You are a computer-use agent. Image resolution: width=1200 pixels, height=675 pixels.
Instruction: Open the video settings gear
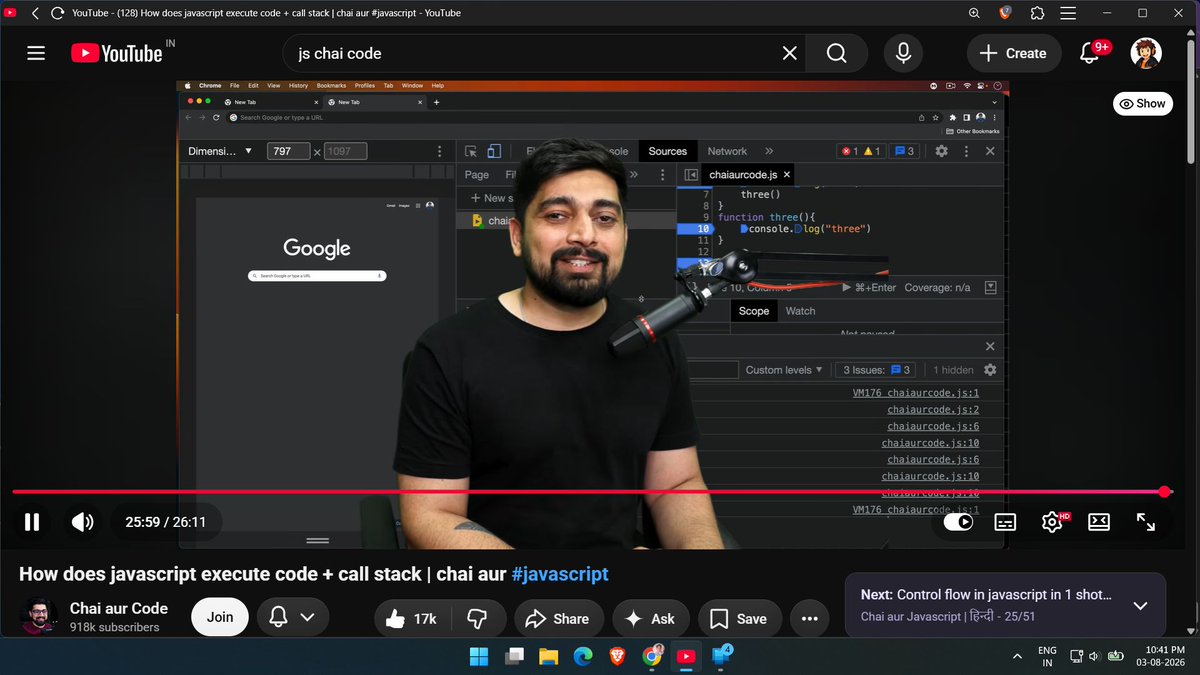(1052, 521)
